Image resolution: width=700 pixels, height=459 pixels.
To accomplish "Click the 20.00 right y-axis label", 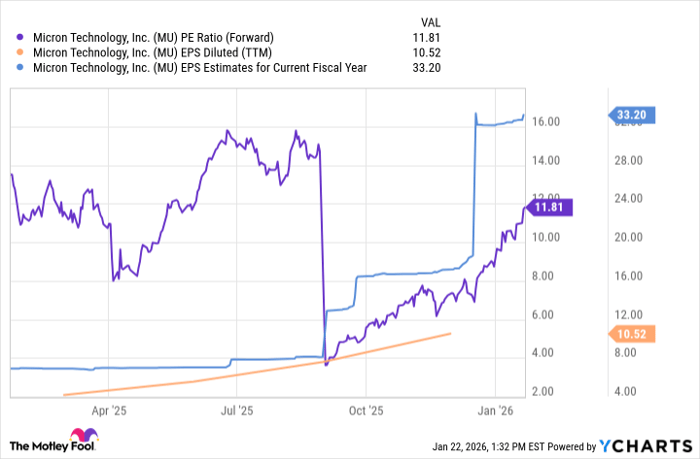I will click(629, 237).
